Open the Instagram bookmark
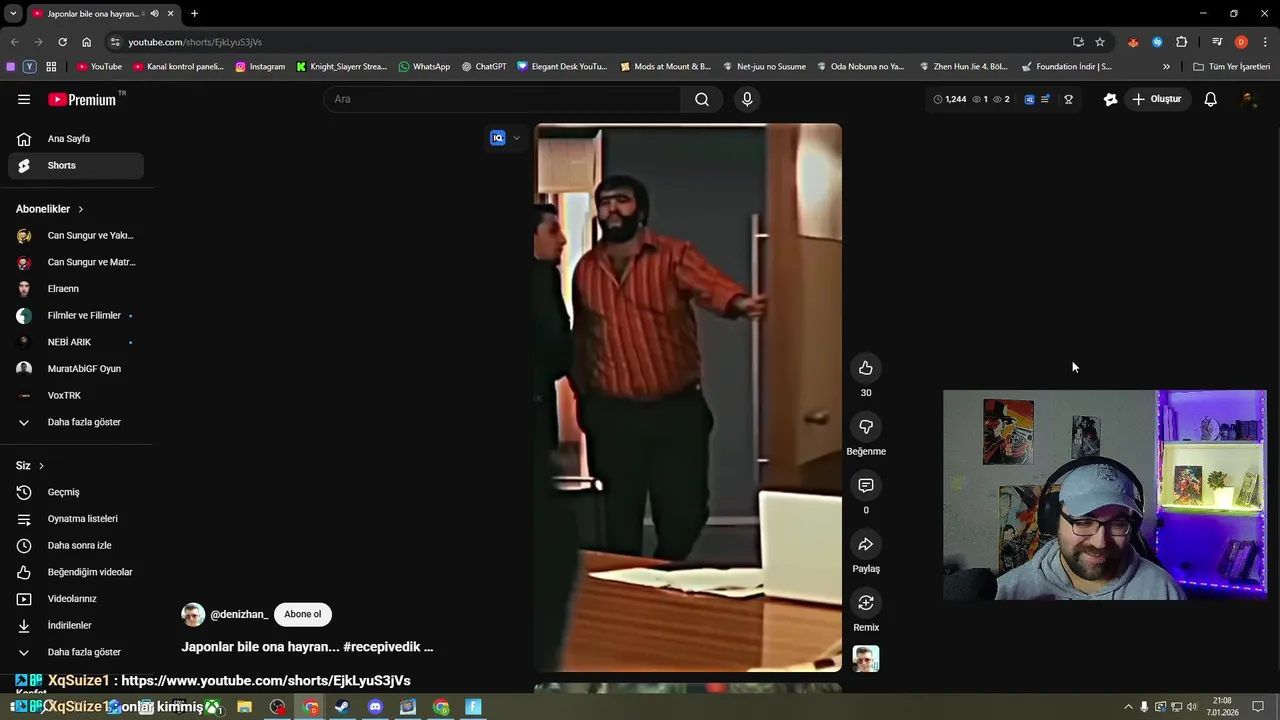This screenshot has height=720, width=1280. 260,67
